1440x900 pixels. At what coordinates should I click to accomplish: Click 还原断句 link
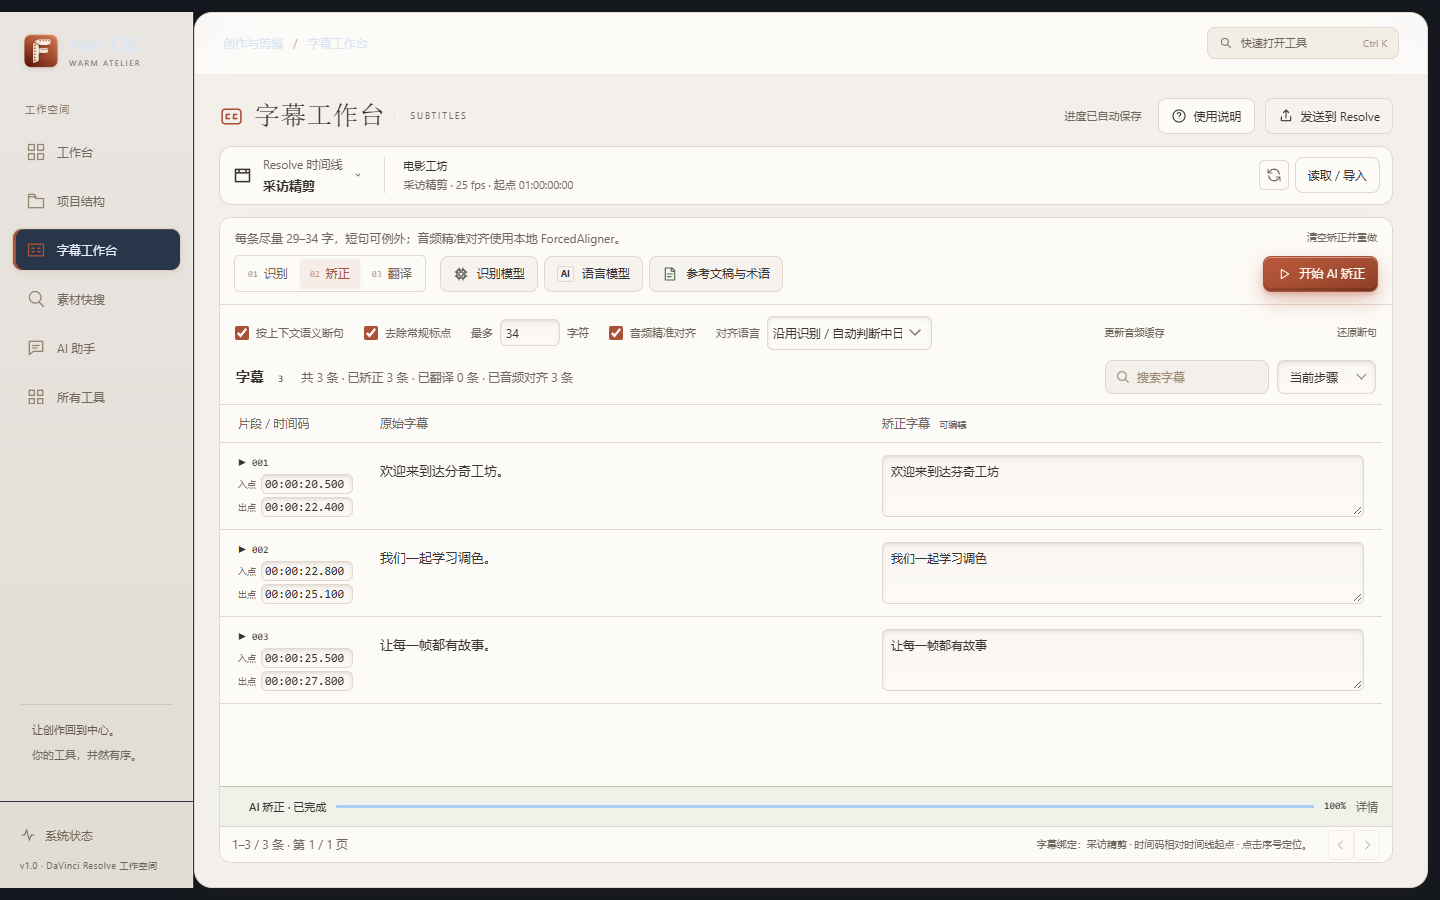1357,333
